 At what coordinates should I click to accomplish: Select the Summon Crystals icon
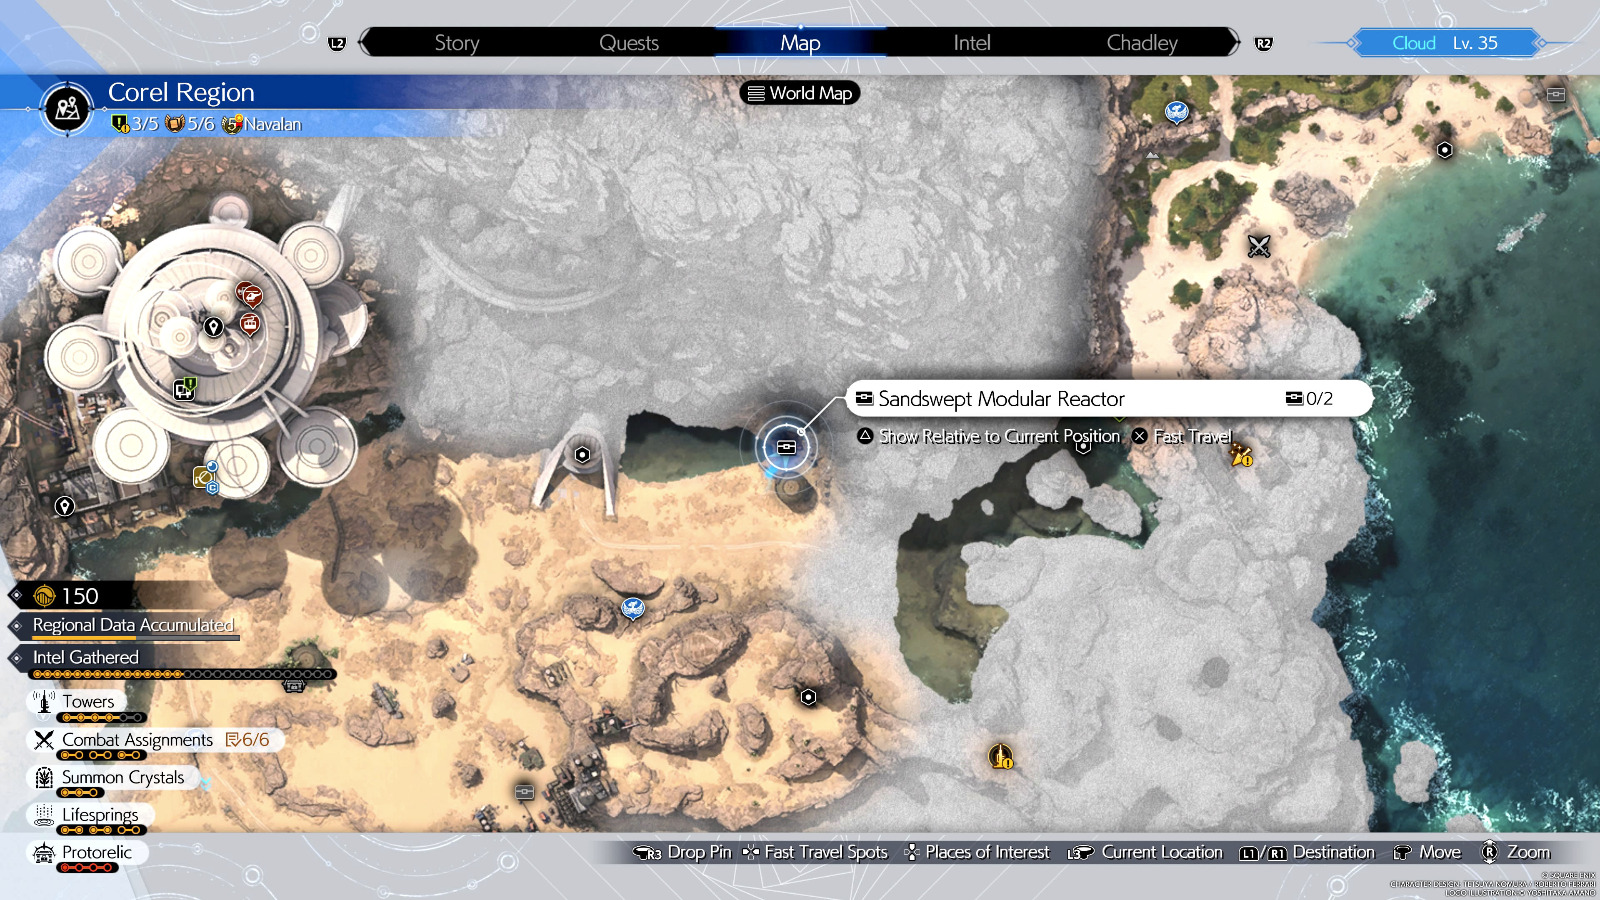click(42, 777)
